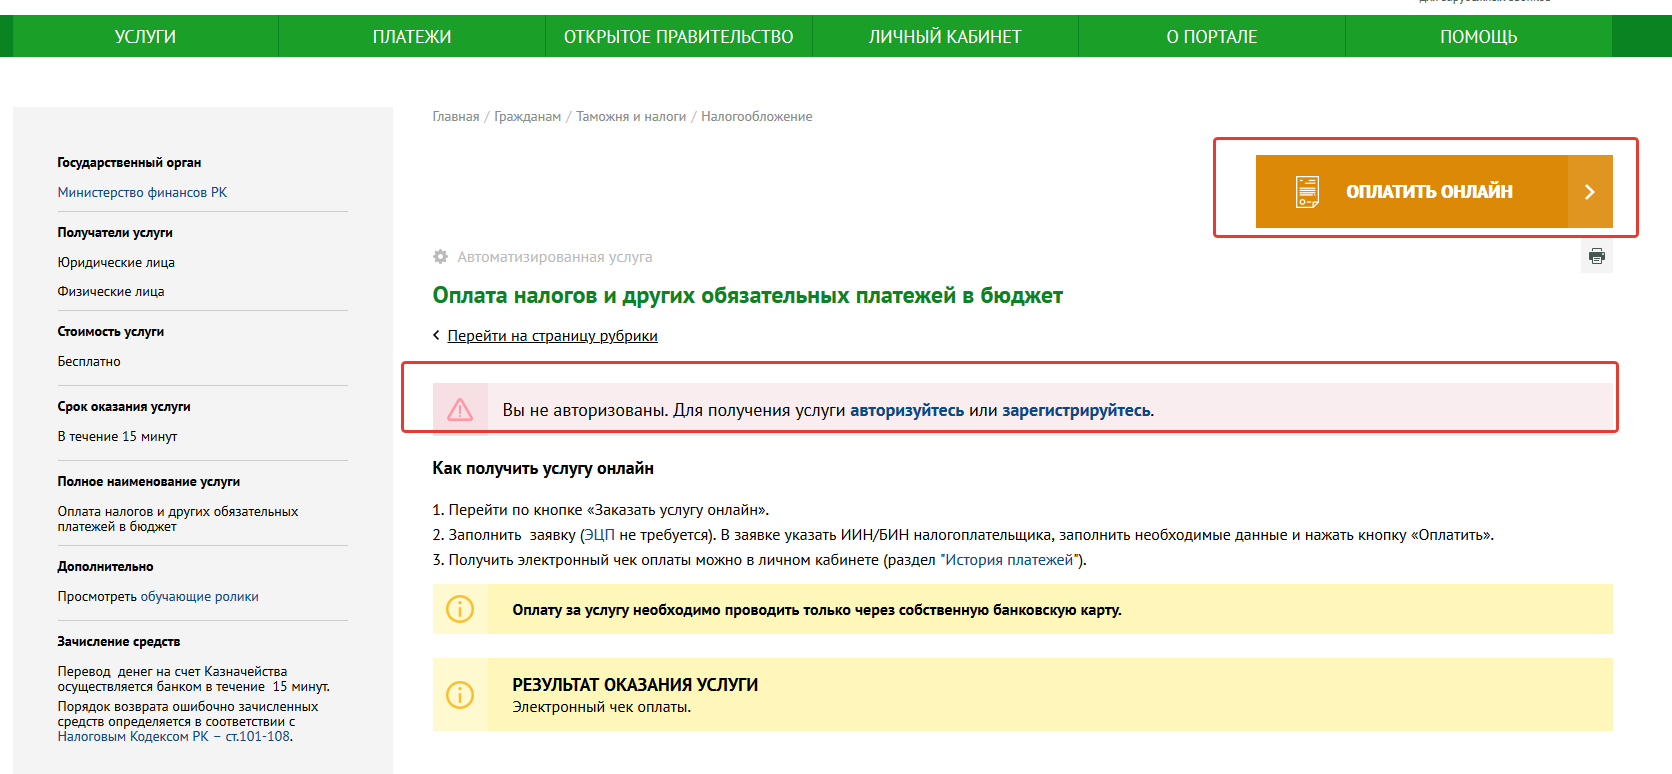This screenshot has height=774, width=1672.
Task: Click the text Юридические лица
Action: point(116,263)
